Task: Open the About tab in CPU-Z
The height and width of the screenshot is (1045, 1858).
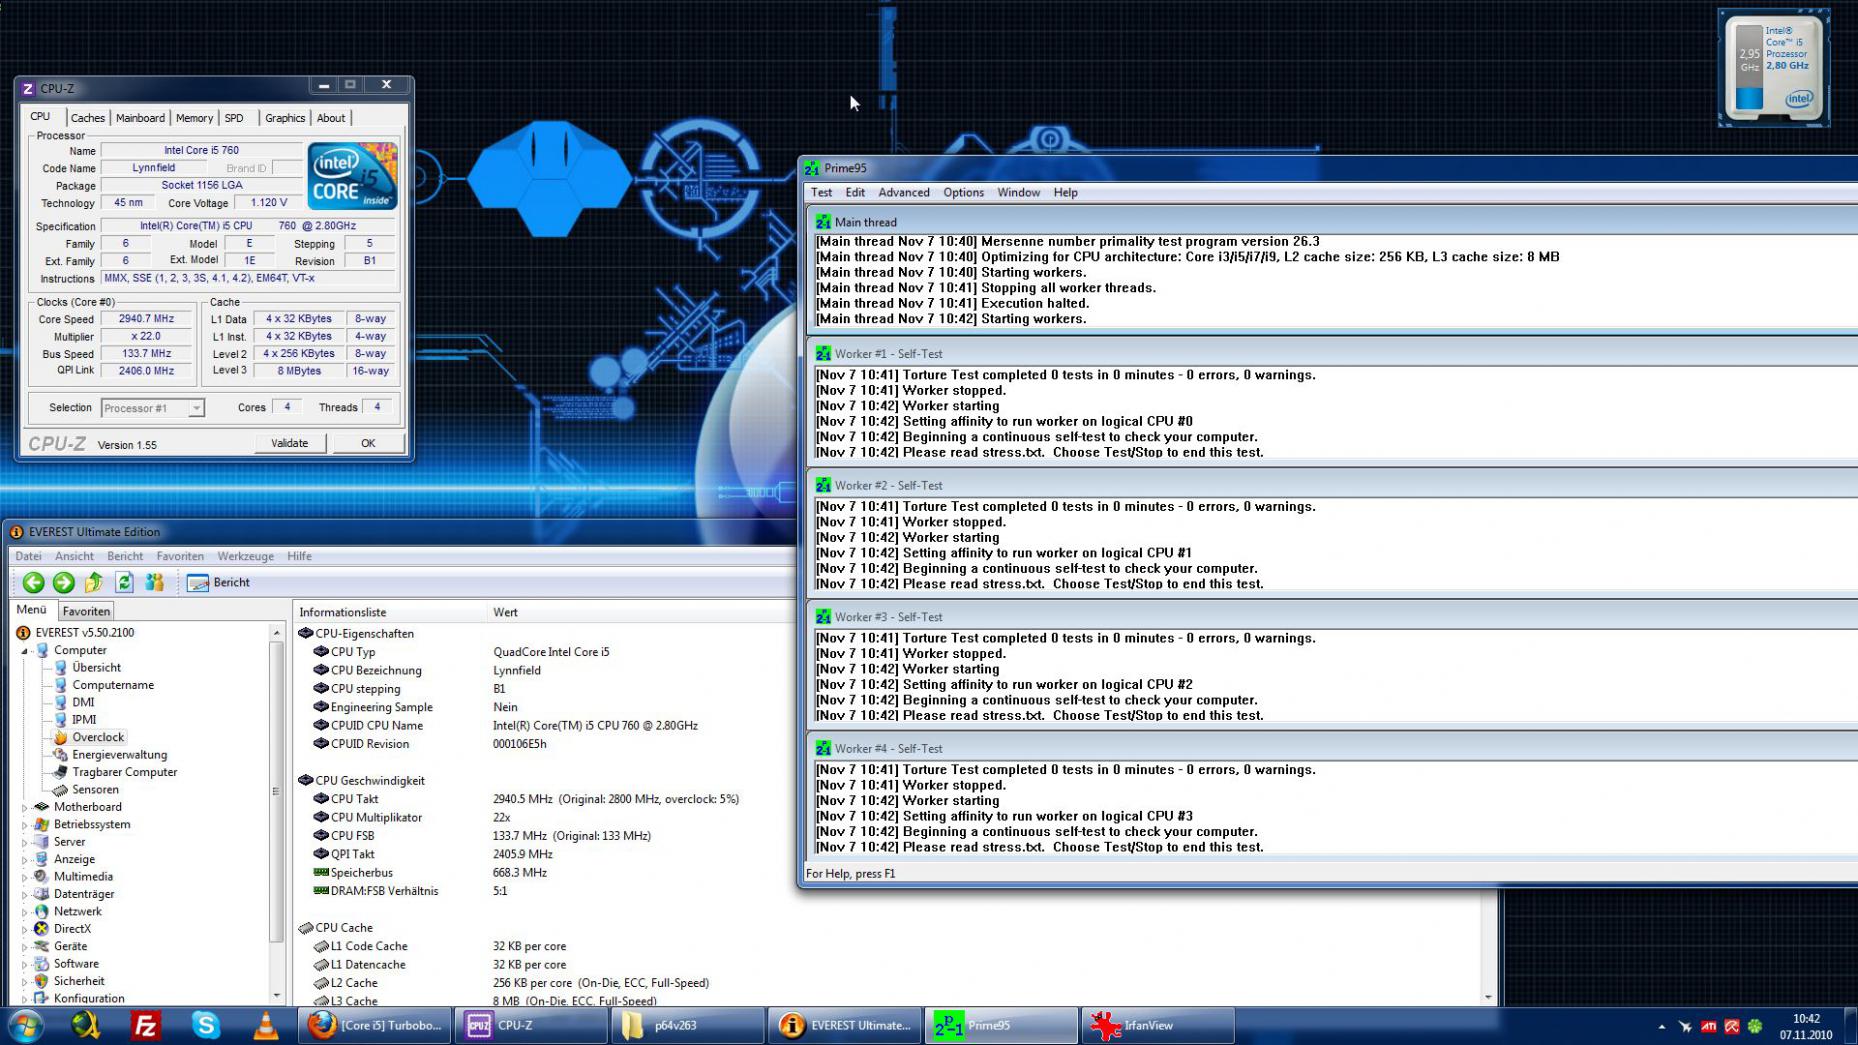Action: point(331,118)
